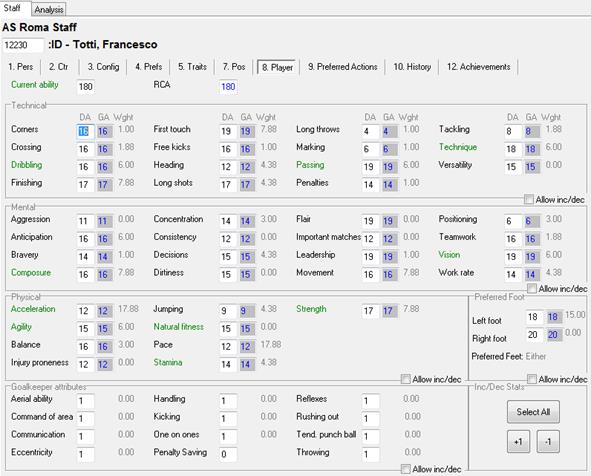Click the Composure DA field
The width and height of the screenshot is (591, 476).
point(86,275)
